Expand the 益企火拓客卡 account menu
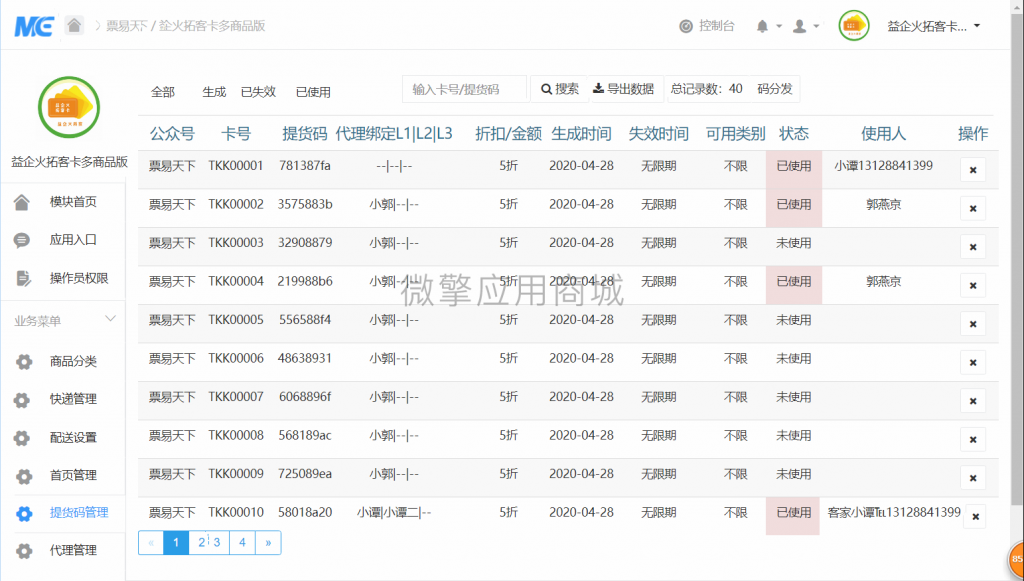Viewport: 1024px width, 581px height. pyautogui.click(x=934, y=26)
